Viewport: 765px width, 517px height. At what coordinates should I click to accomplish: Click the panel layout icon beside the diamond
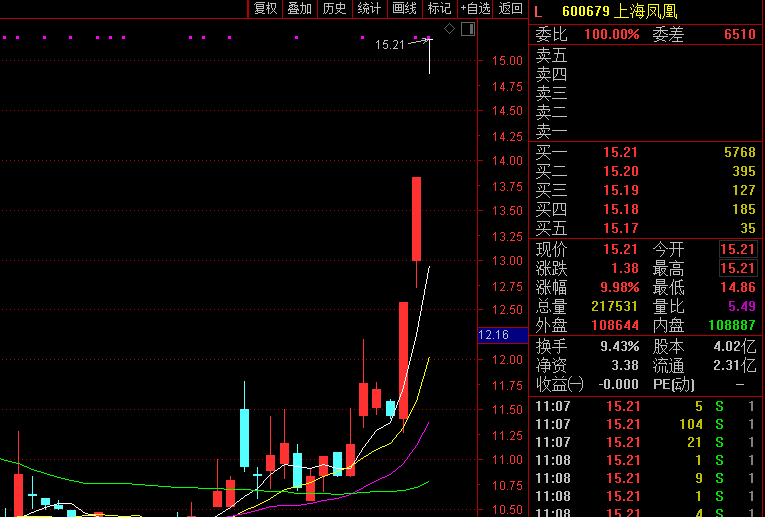click(465, 29)
